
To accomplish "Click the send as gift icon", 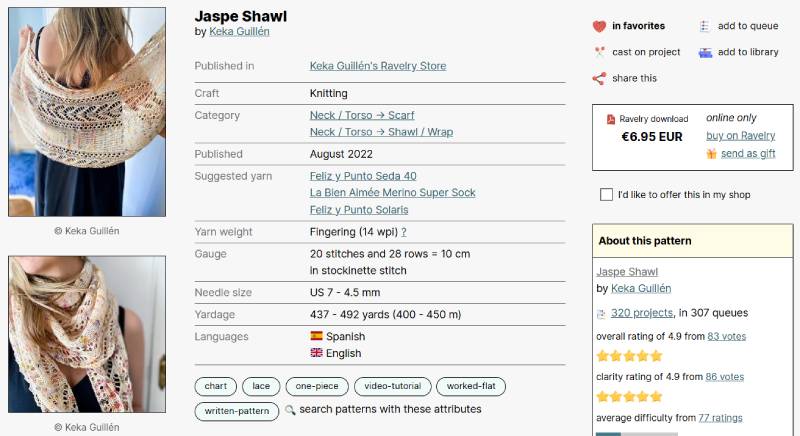I will [711, 154].
